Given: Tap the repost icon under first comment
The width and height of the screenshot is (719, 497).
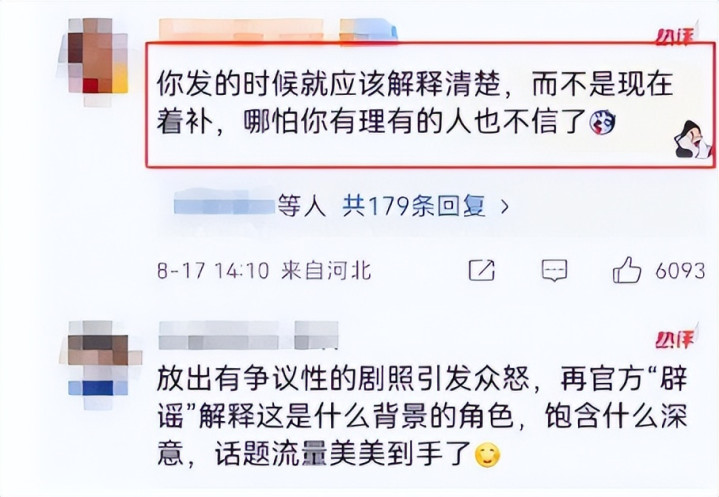Looking at the screenshot, I should pos(481,270).
